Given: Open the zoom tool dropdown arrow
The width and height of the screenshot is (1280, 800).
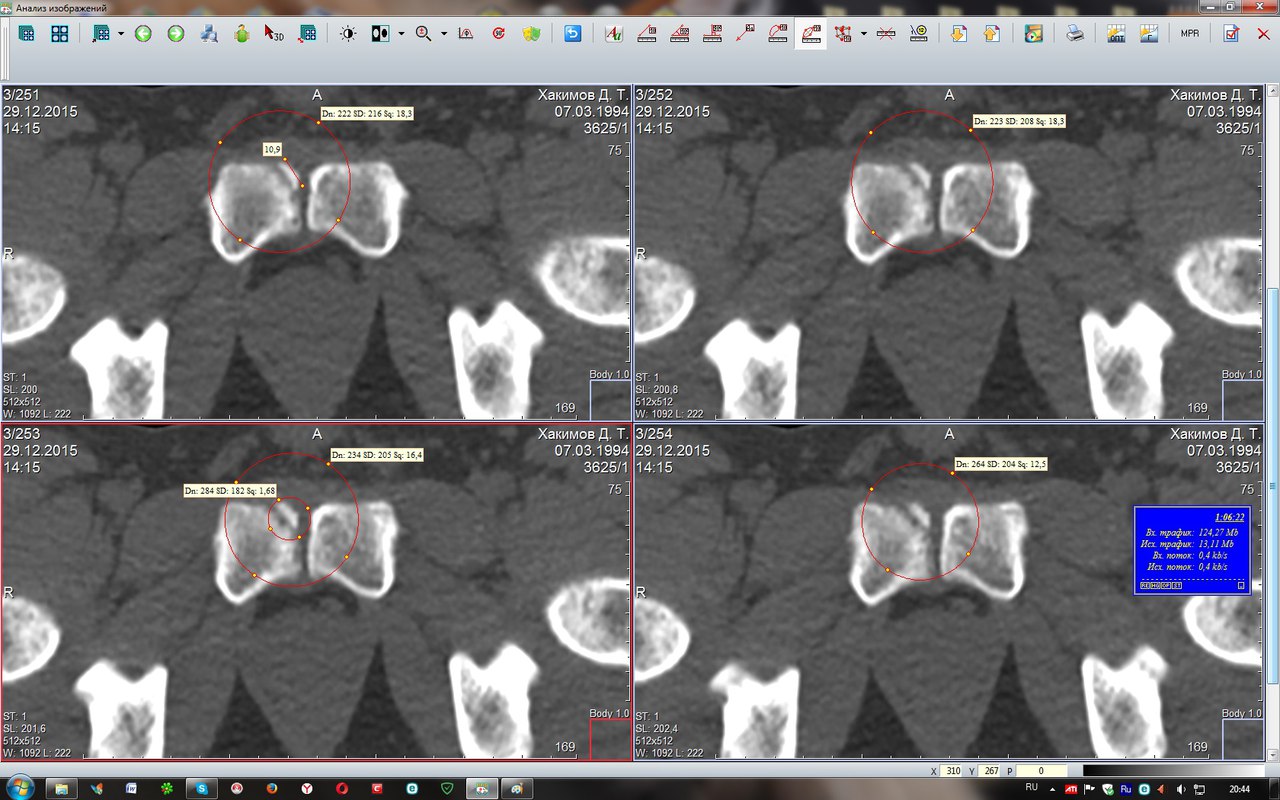Looking at the screenshot, I should point(443,33).
